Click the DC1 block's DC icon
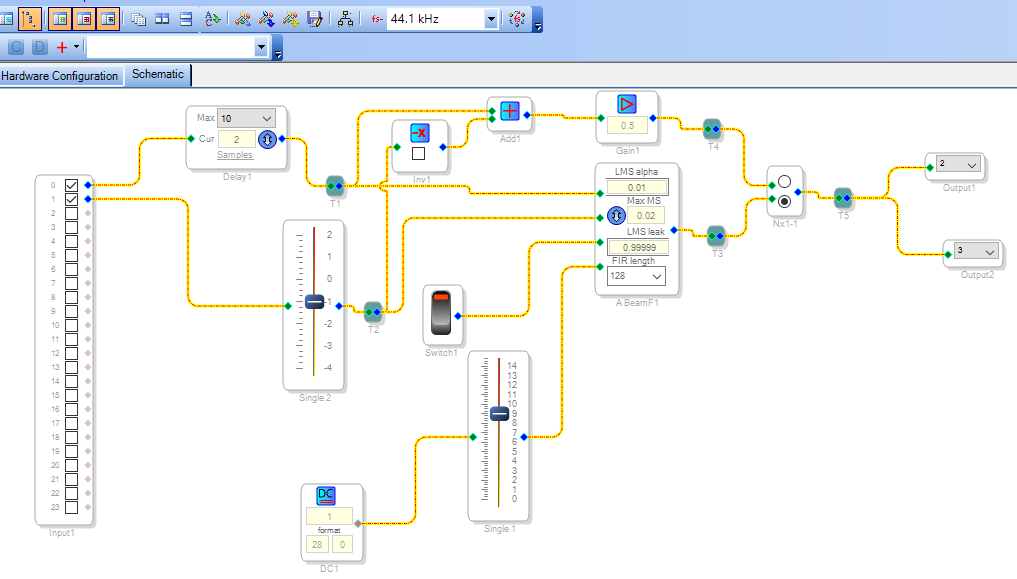The width and height of the screenshot is (1017, 579). 326,496
